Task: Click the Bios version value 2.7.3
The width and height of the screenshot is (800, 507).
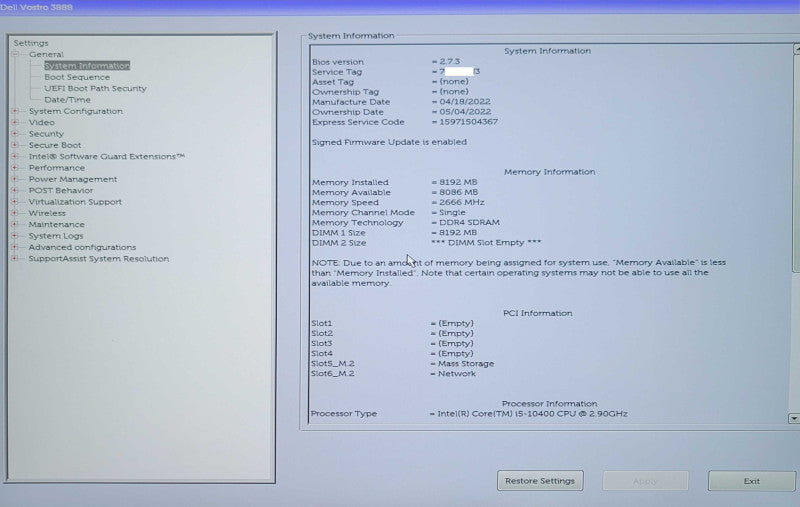Action: [449, 61]
